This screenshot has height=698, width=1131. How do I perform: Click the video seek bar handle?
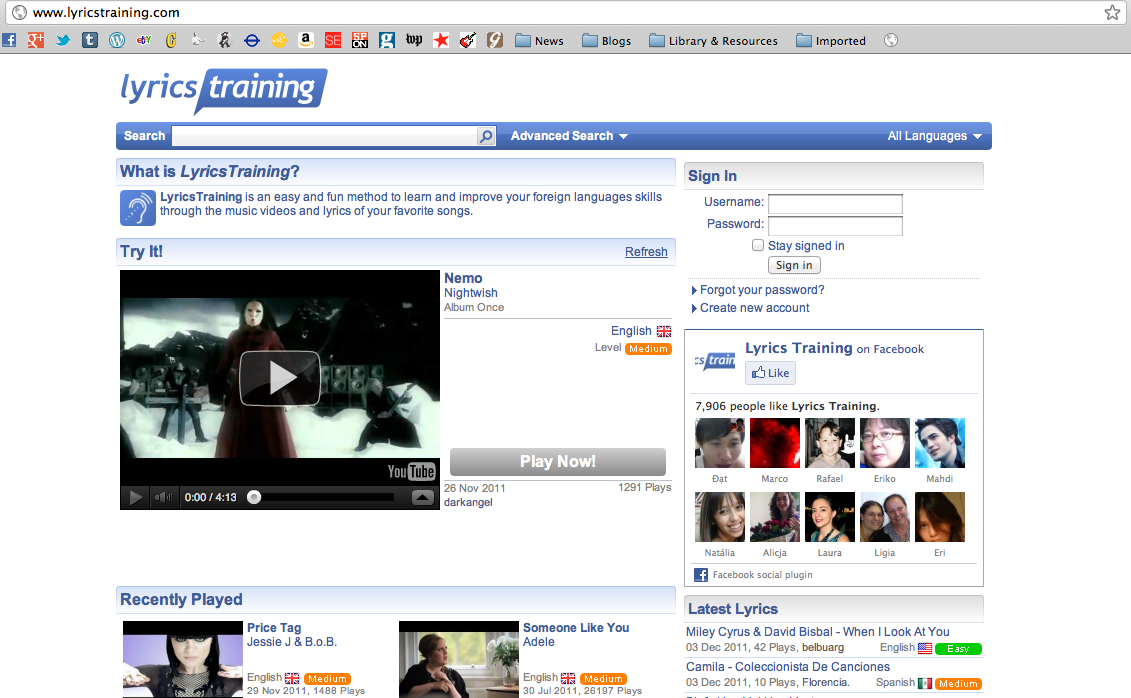[x=254, y=497]
